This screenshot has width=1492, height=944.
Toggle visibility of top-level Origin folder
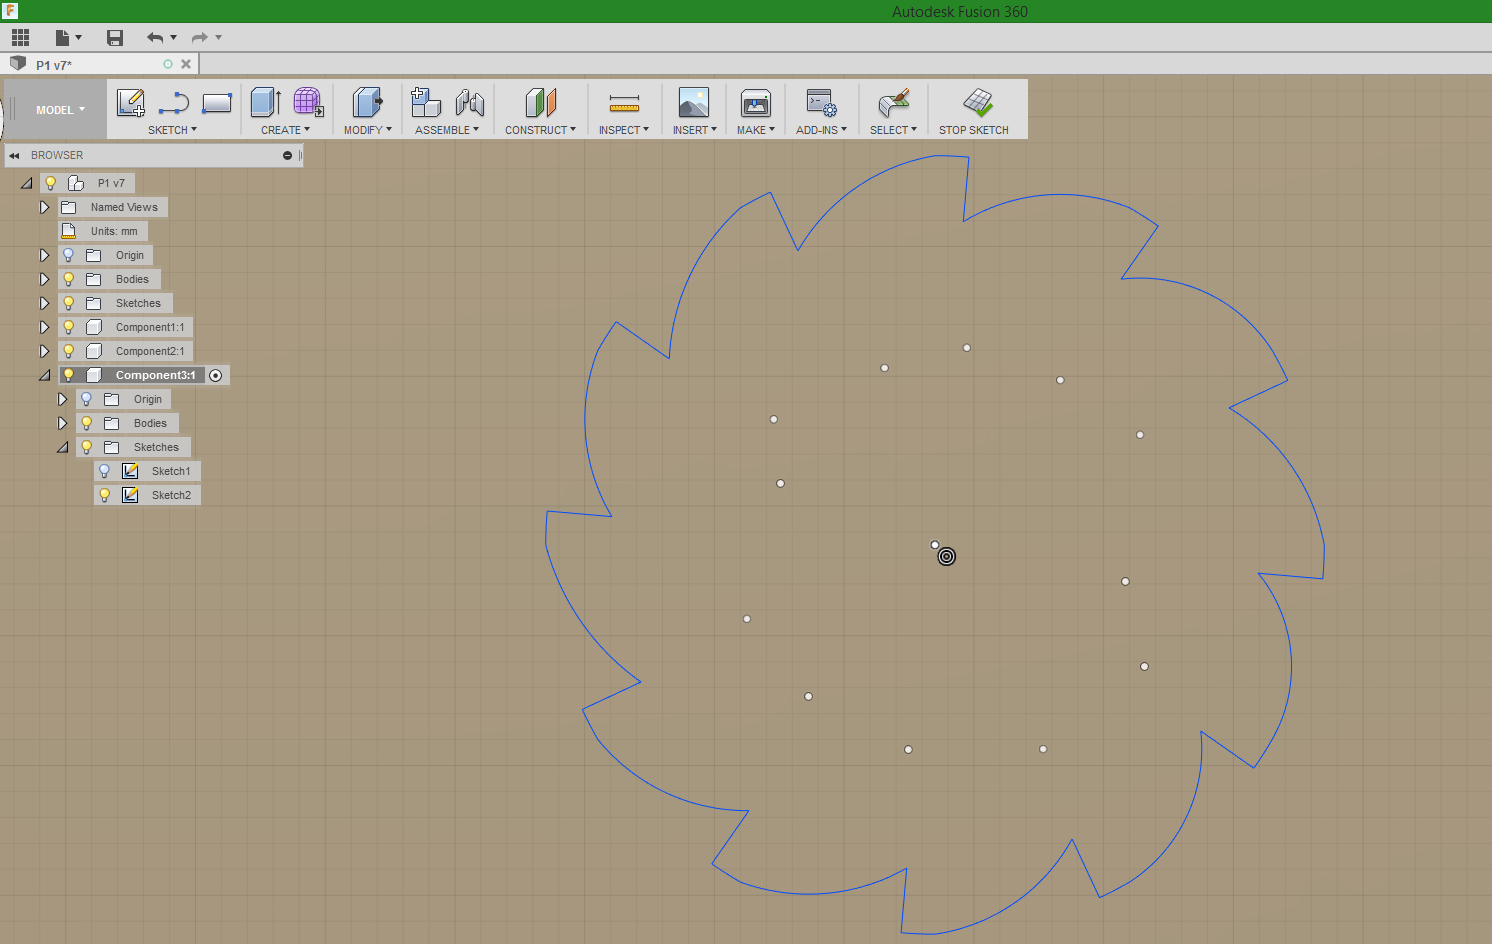(68, 255)
